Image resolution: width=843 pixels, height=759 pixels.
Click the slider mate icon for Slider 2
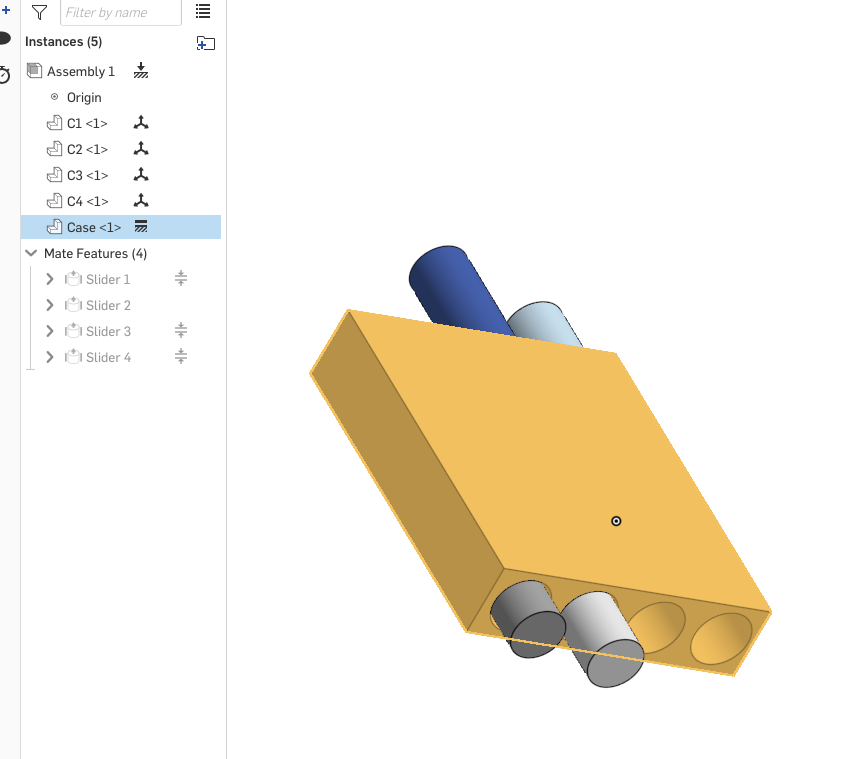tap(73, 305)
